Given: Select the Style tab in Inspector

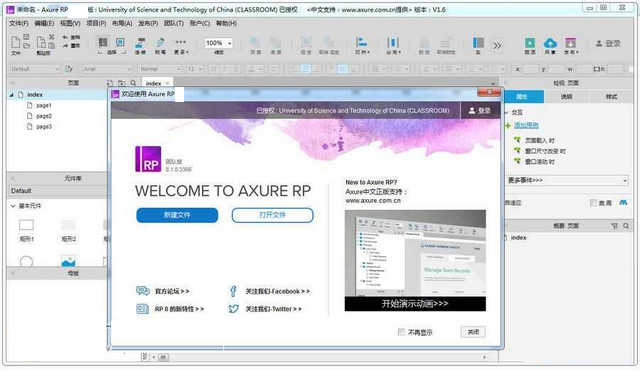Looking at the screenshot, I should pos(611,97).
